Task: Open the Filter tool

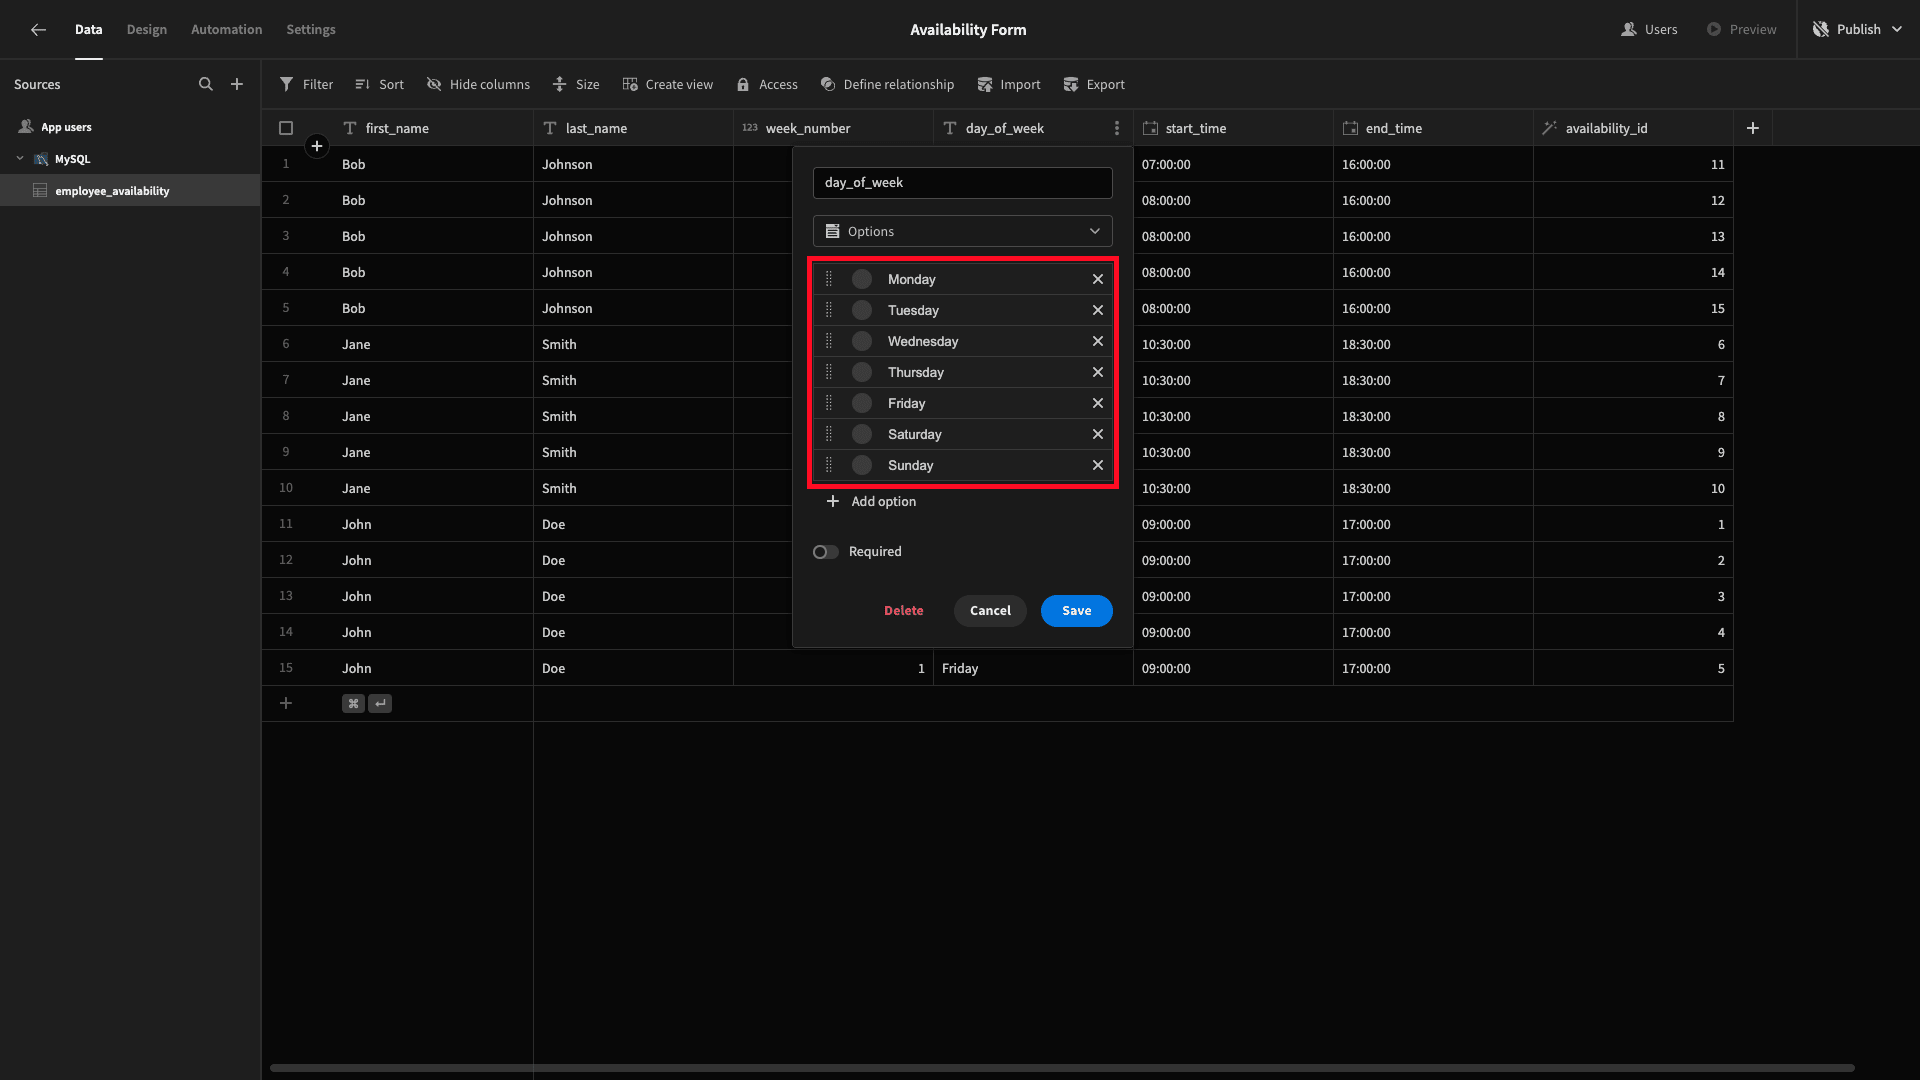Action: click(x=306, y=85)
